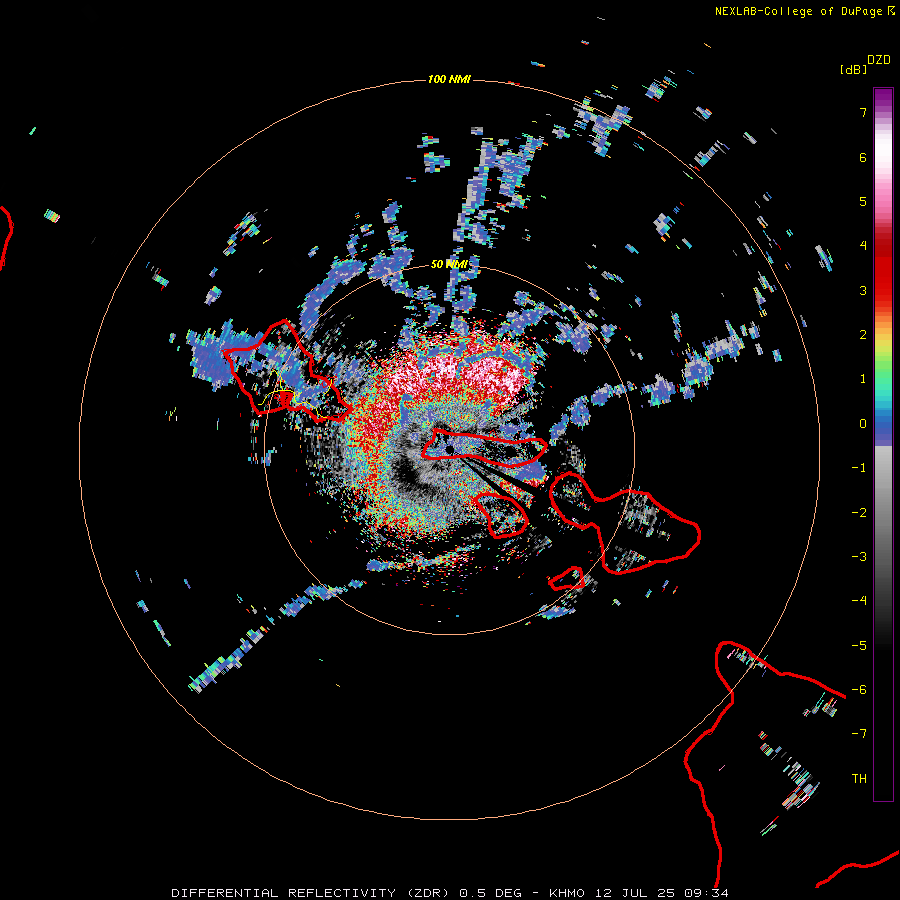
Task: Click the -1 value on the color scale
Action: (x=859, y=468)
